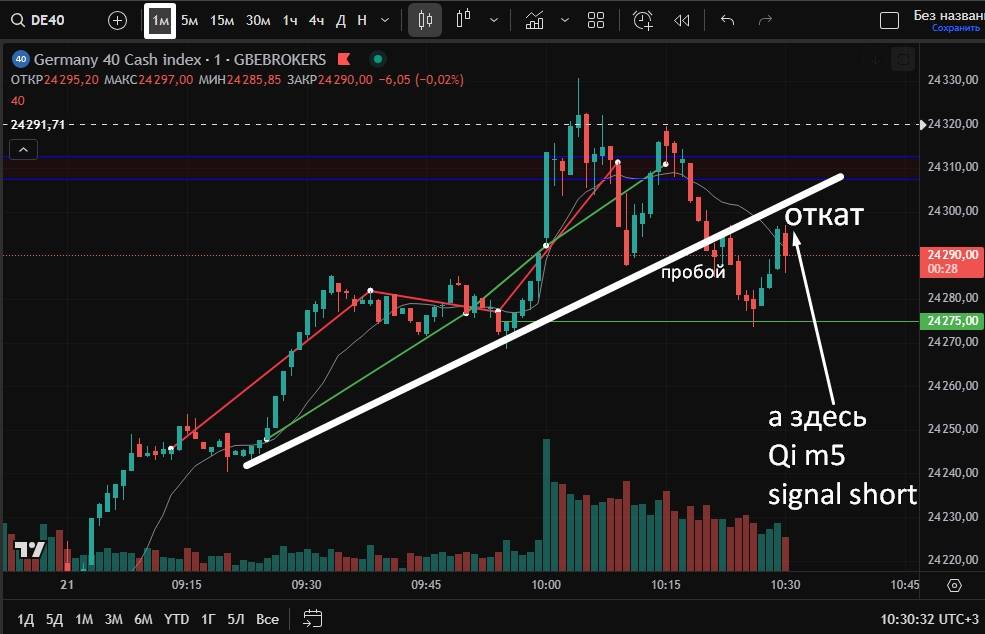Open indicator templates grid icon
This screenshot has width=985, height=634.
pos(596,20)
